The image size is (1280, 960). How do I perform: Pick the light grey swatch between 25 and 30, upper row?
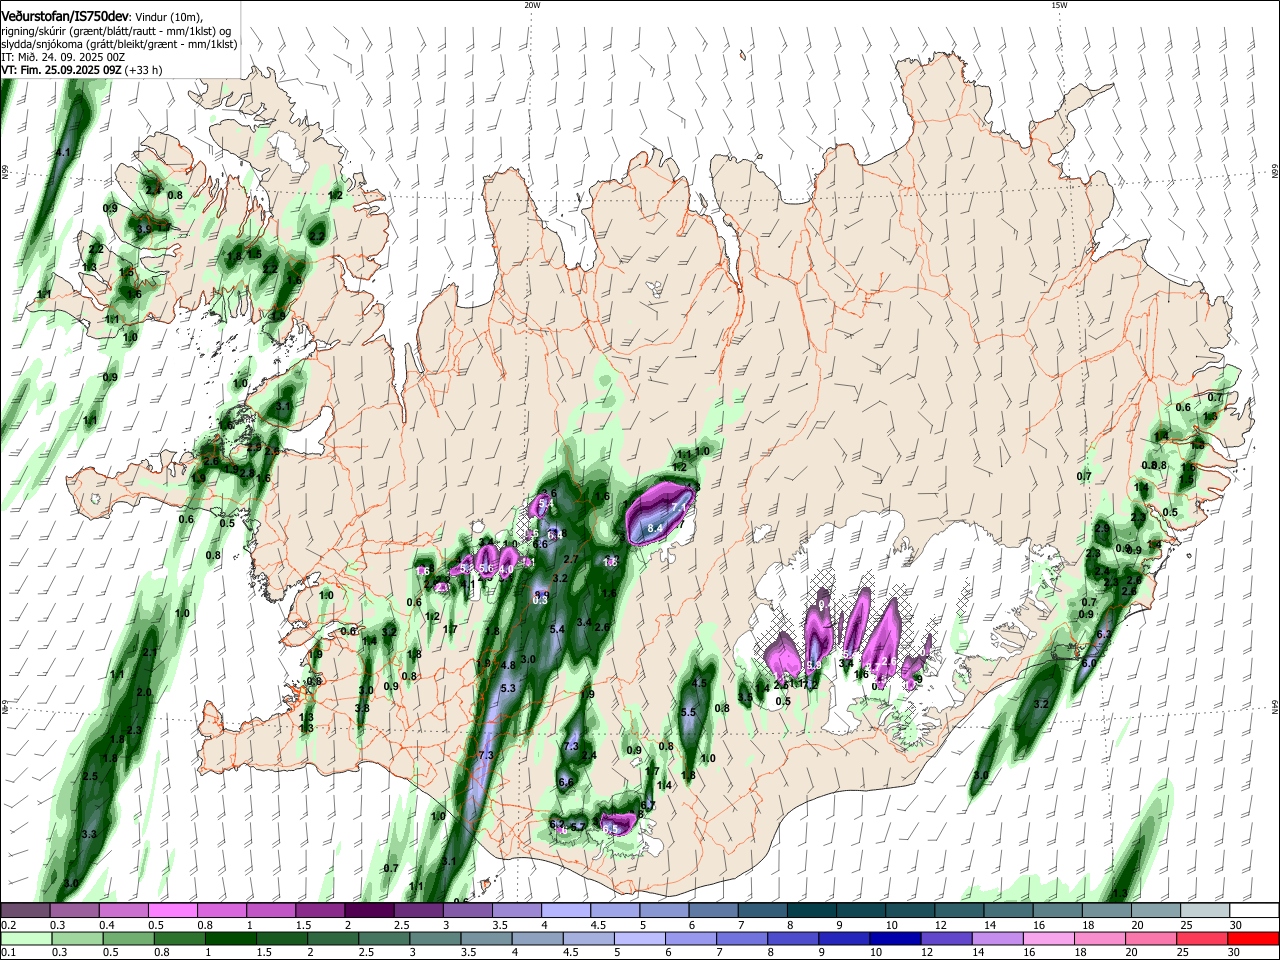pyautogui.click(x=1204, y=911)
